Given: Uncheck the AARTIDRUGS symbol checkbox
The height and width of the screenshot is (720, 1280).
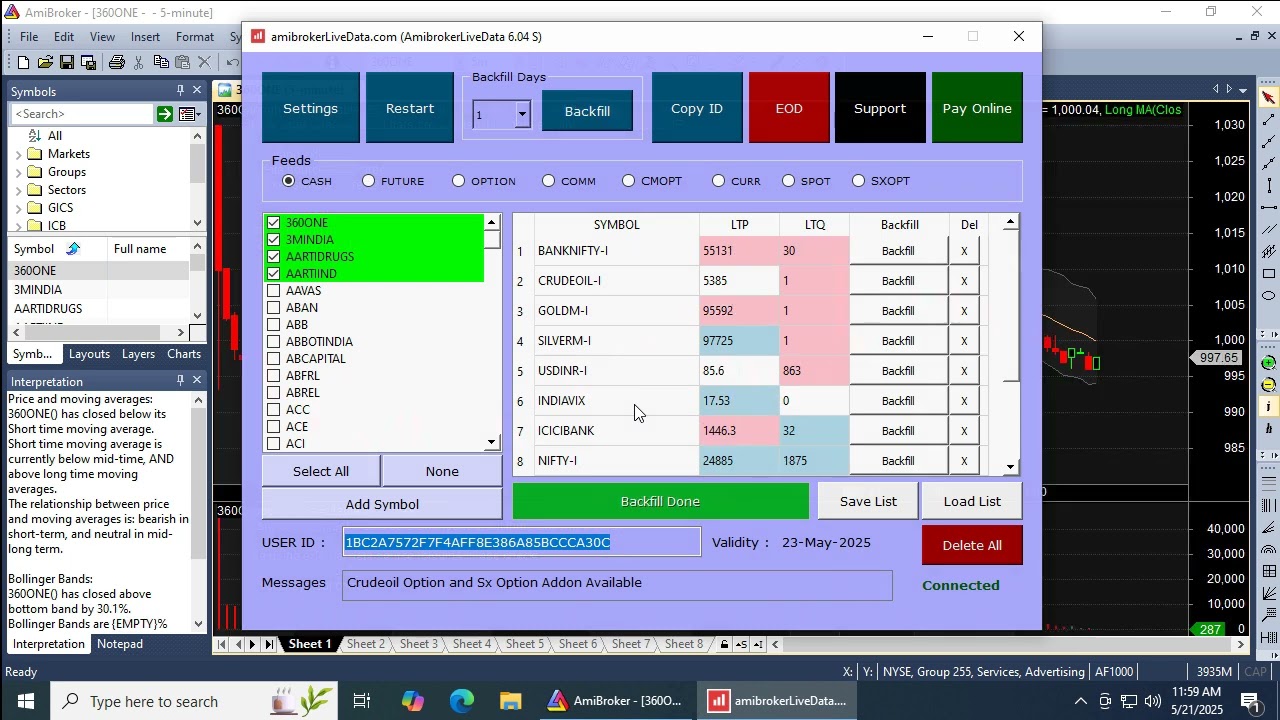Looking at the screenshot, I should coord(273,257).
